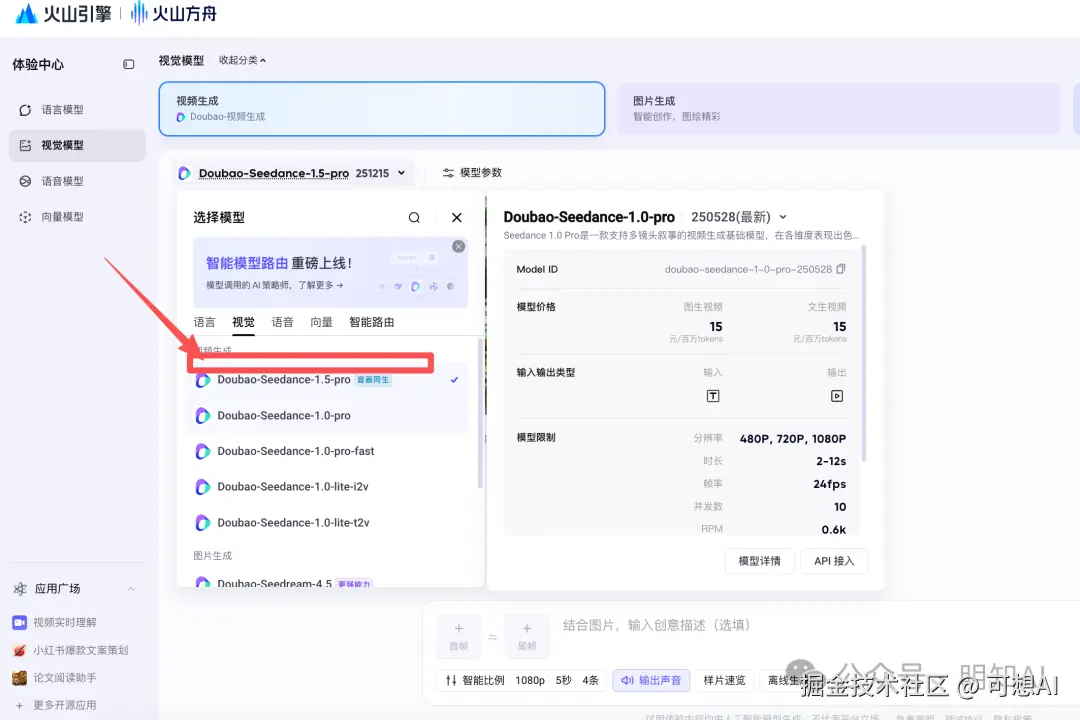Open 视频实时理解 app
The height and width of the screenshot is (720, 1080).
[x=65, y=622]
